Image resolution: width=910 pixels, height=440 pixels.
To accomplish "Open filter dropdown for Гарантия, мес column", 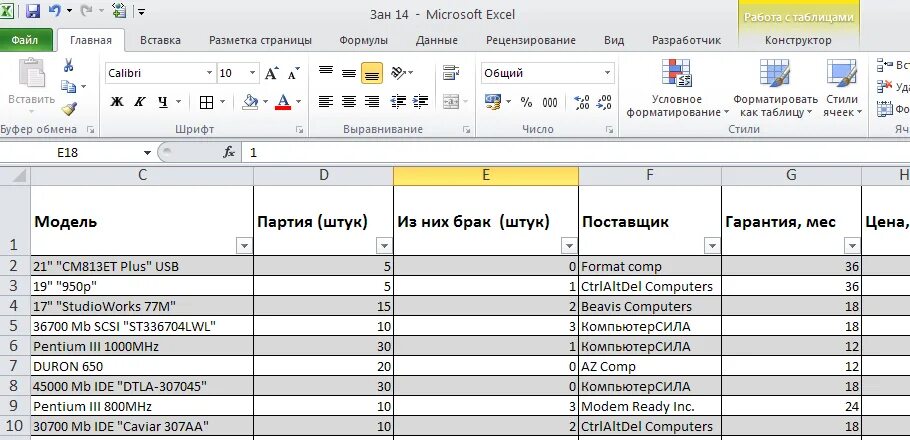I will 852,246.
